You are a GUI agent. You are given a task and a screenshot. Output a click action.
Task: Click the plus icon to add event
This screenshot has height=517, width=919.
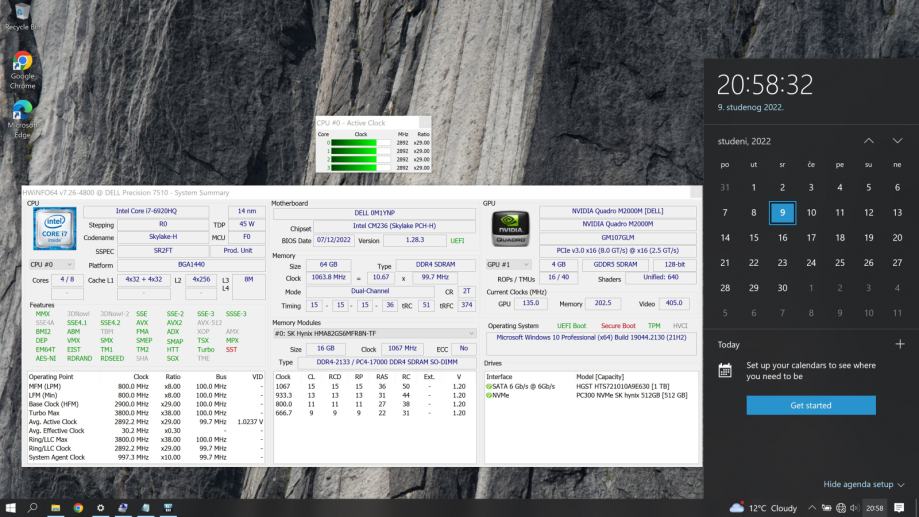tap(899, 344)
